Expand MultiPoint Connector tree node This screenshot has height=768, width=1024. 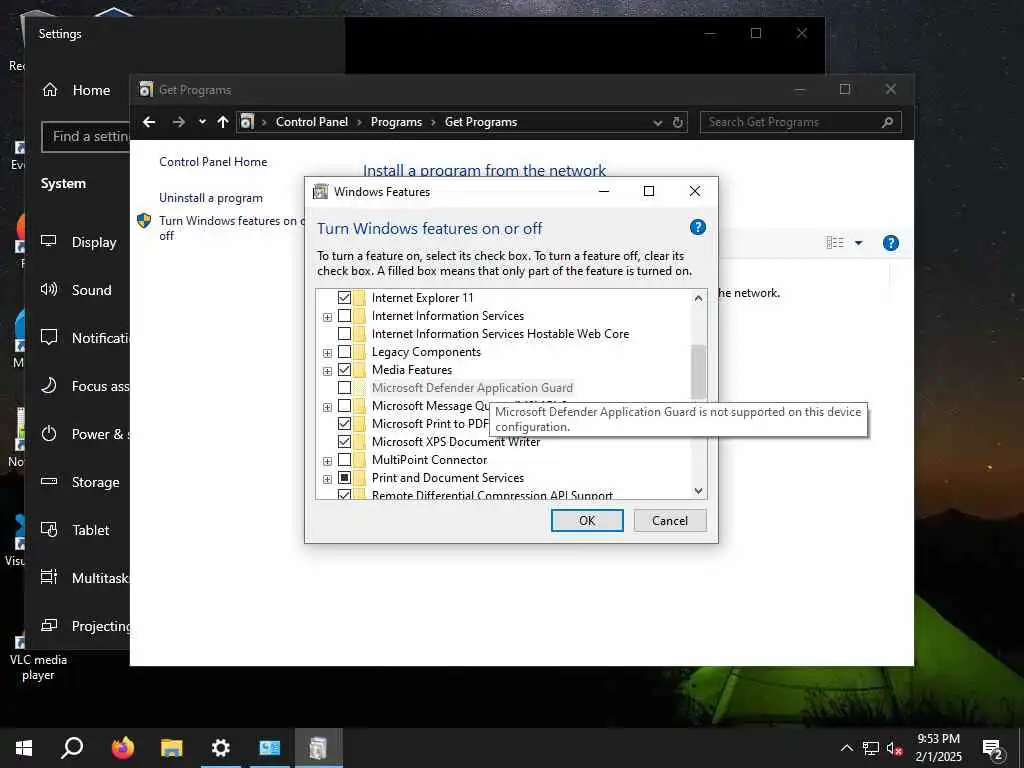327,461
